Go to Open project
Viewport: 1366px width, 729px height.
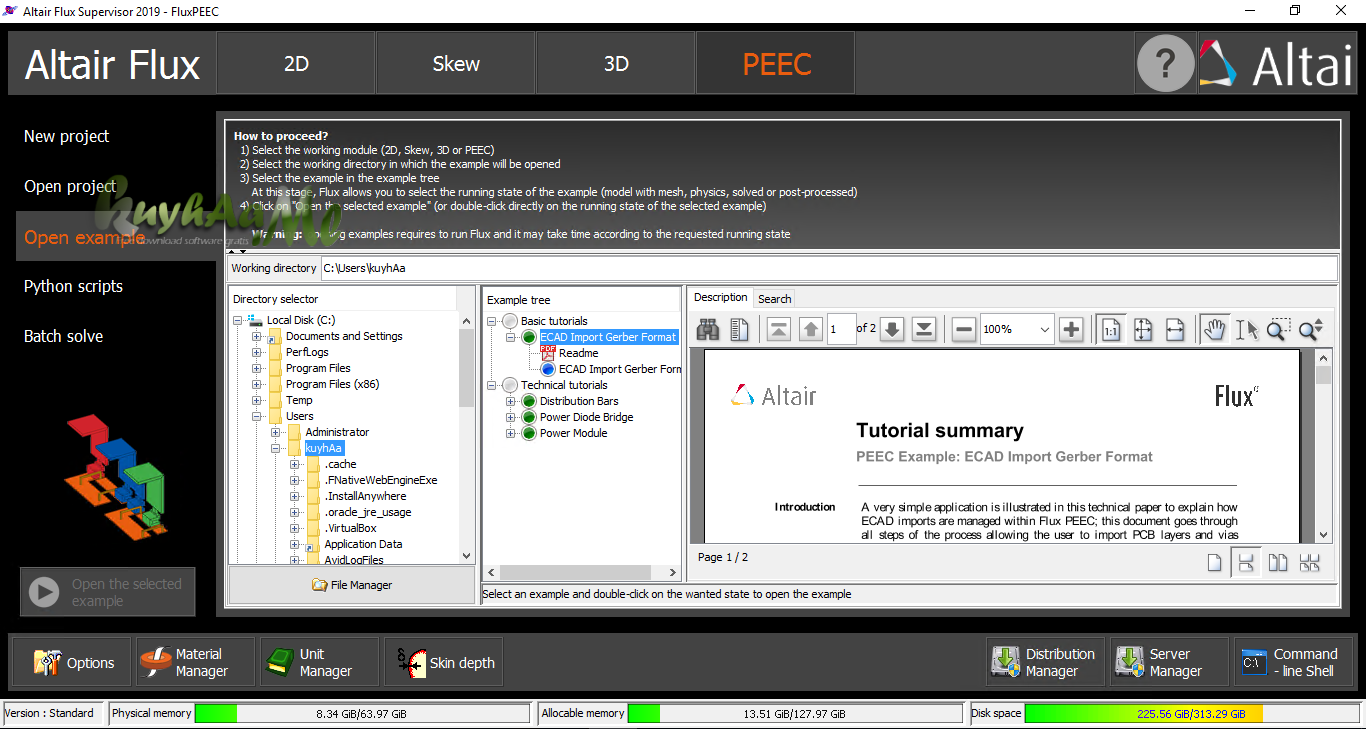tap(70, 186)
